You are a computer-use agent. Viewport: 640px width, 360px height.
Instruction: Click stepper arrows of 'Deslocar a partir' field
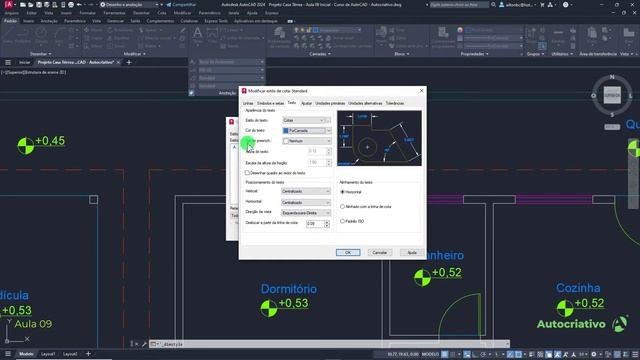(x=327, y=224)
